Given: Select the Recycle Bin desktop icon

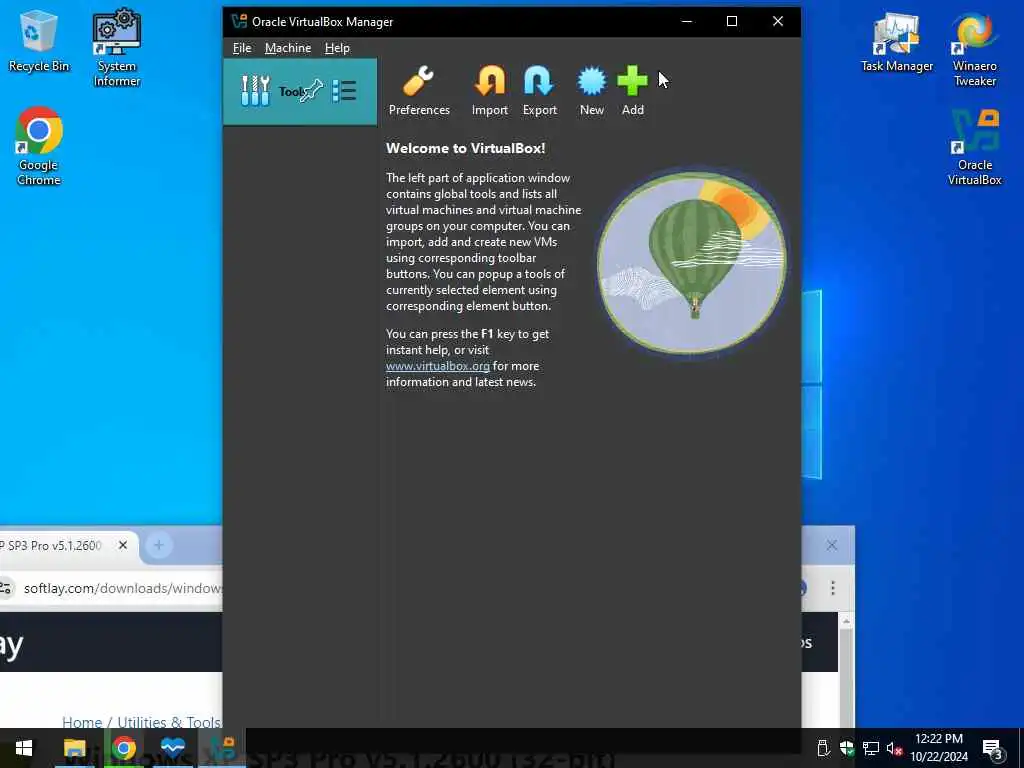Looking at the screenshot, I should coord(39,41).
